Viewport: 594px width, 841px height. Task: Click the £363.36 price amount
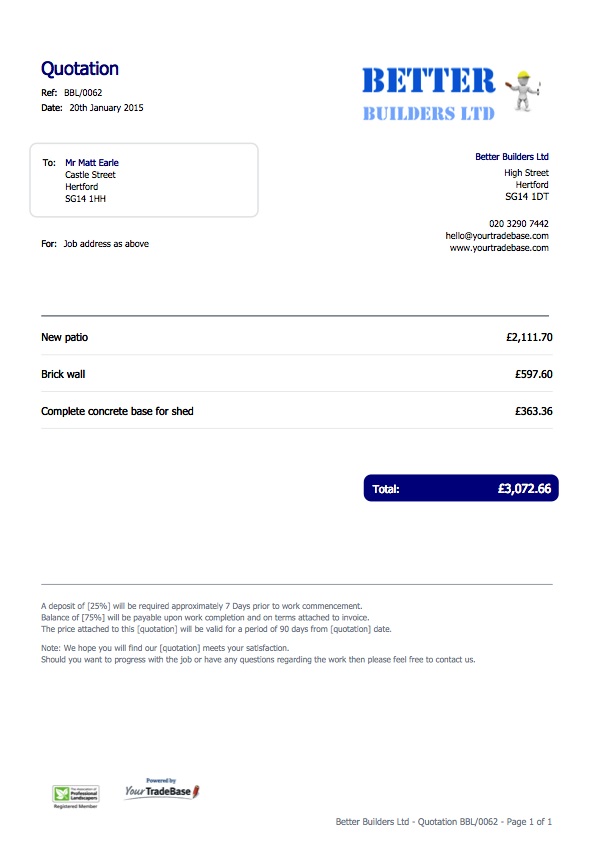[533, 411]
